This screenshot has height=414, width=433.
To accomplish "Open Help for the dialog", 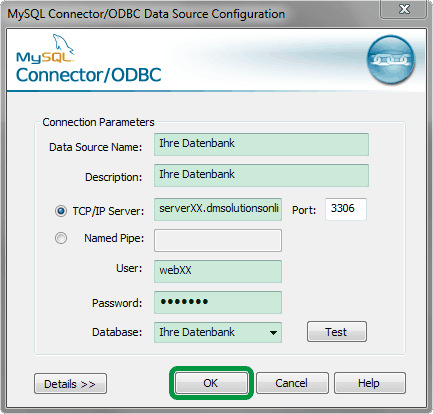I will coord(370,383).
